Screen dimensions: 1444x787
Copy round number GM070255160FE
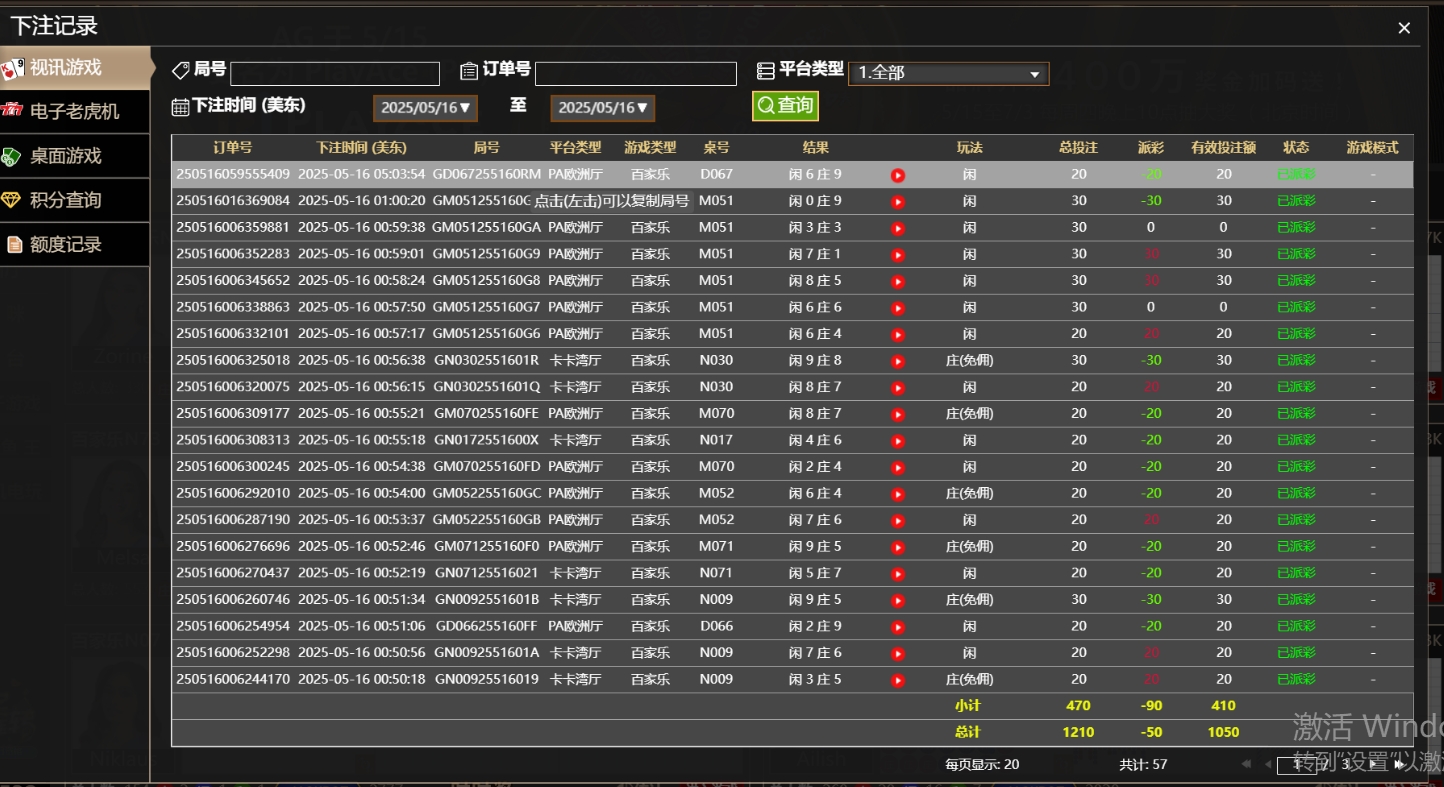coord(486,413)
